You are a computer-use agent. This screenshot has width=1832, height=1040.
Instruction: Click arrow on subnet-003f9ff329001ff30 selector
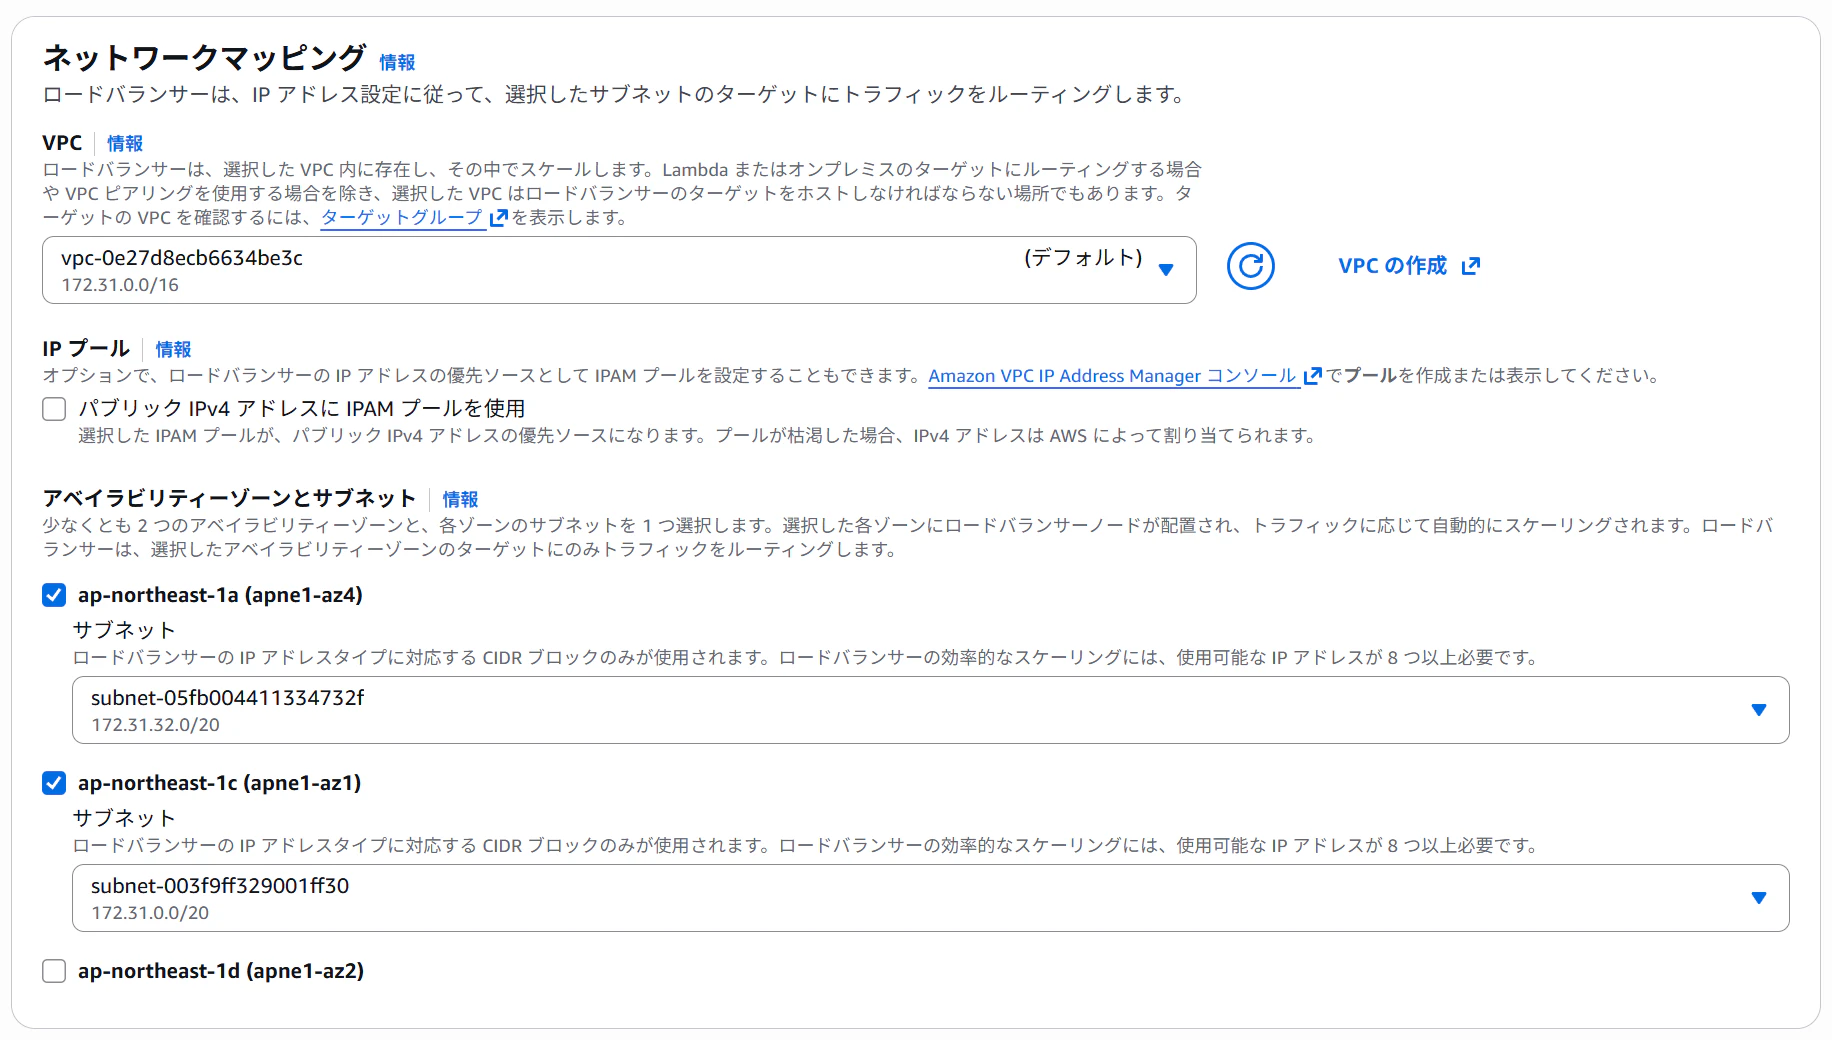point(1759,898)
